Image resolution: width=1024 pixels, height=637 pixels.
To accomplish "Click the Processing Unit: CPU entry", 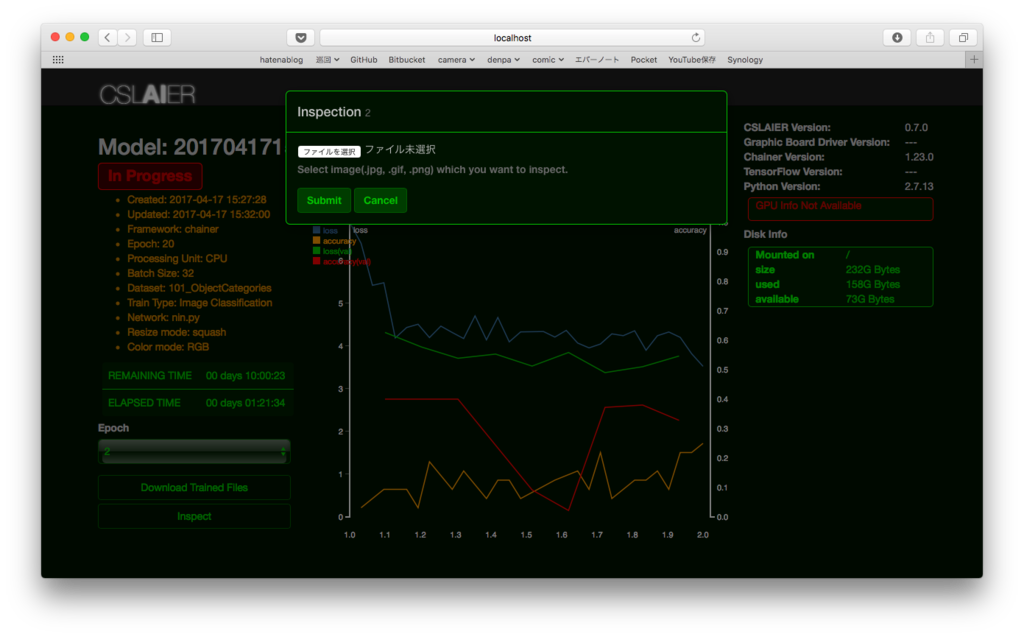I will (x=177, y=259).
